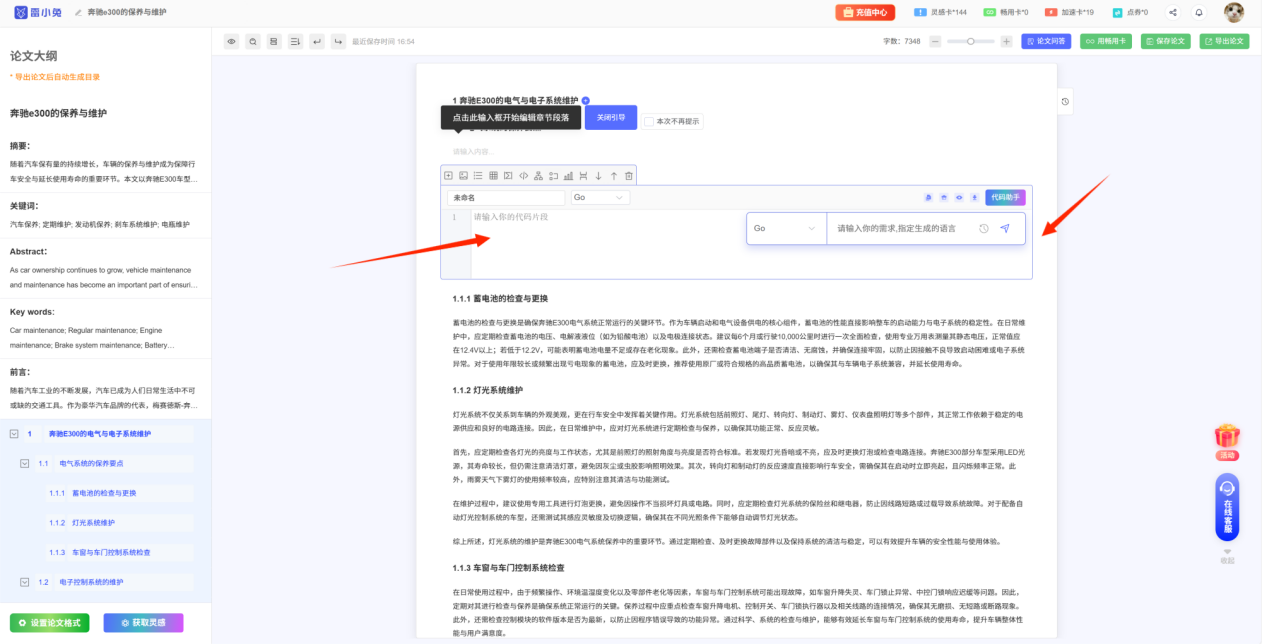
Task: Open code block language dropdown Go
Action: [x=599, y=198]
